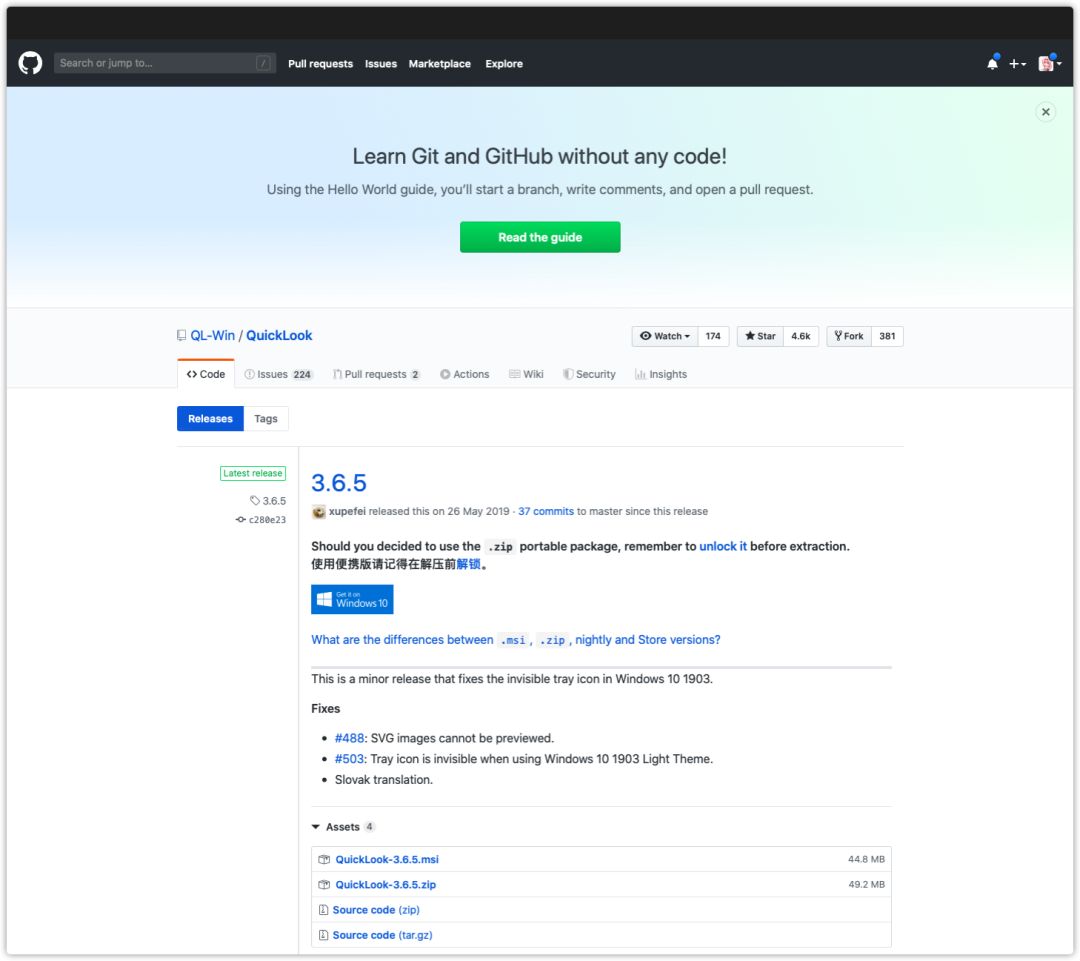Click the 49.2 MB file size
The width and height of the screenshot is (1080, 961).
point(866,885)
